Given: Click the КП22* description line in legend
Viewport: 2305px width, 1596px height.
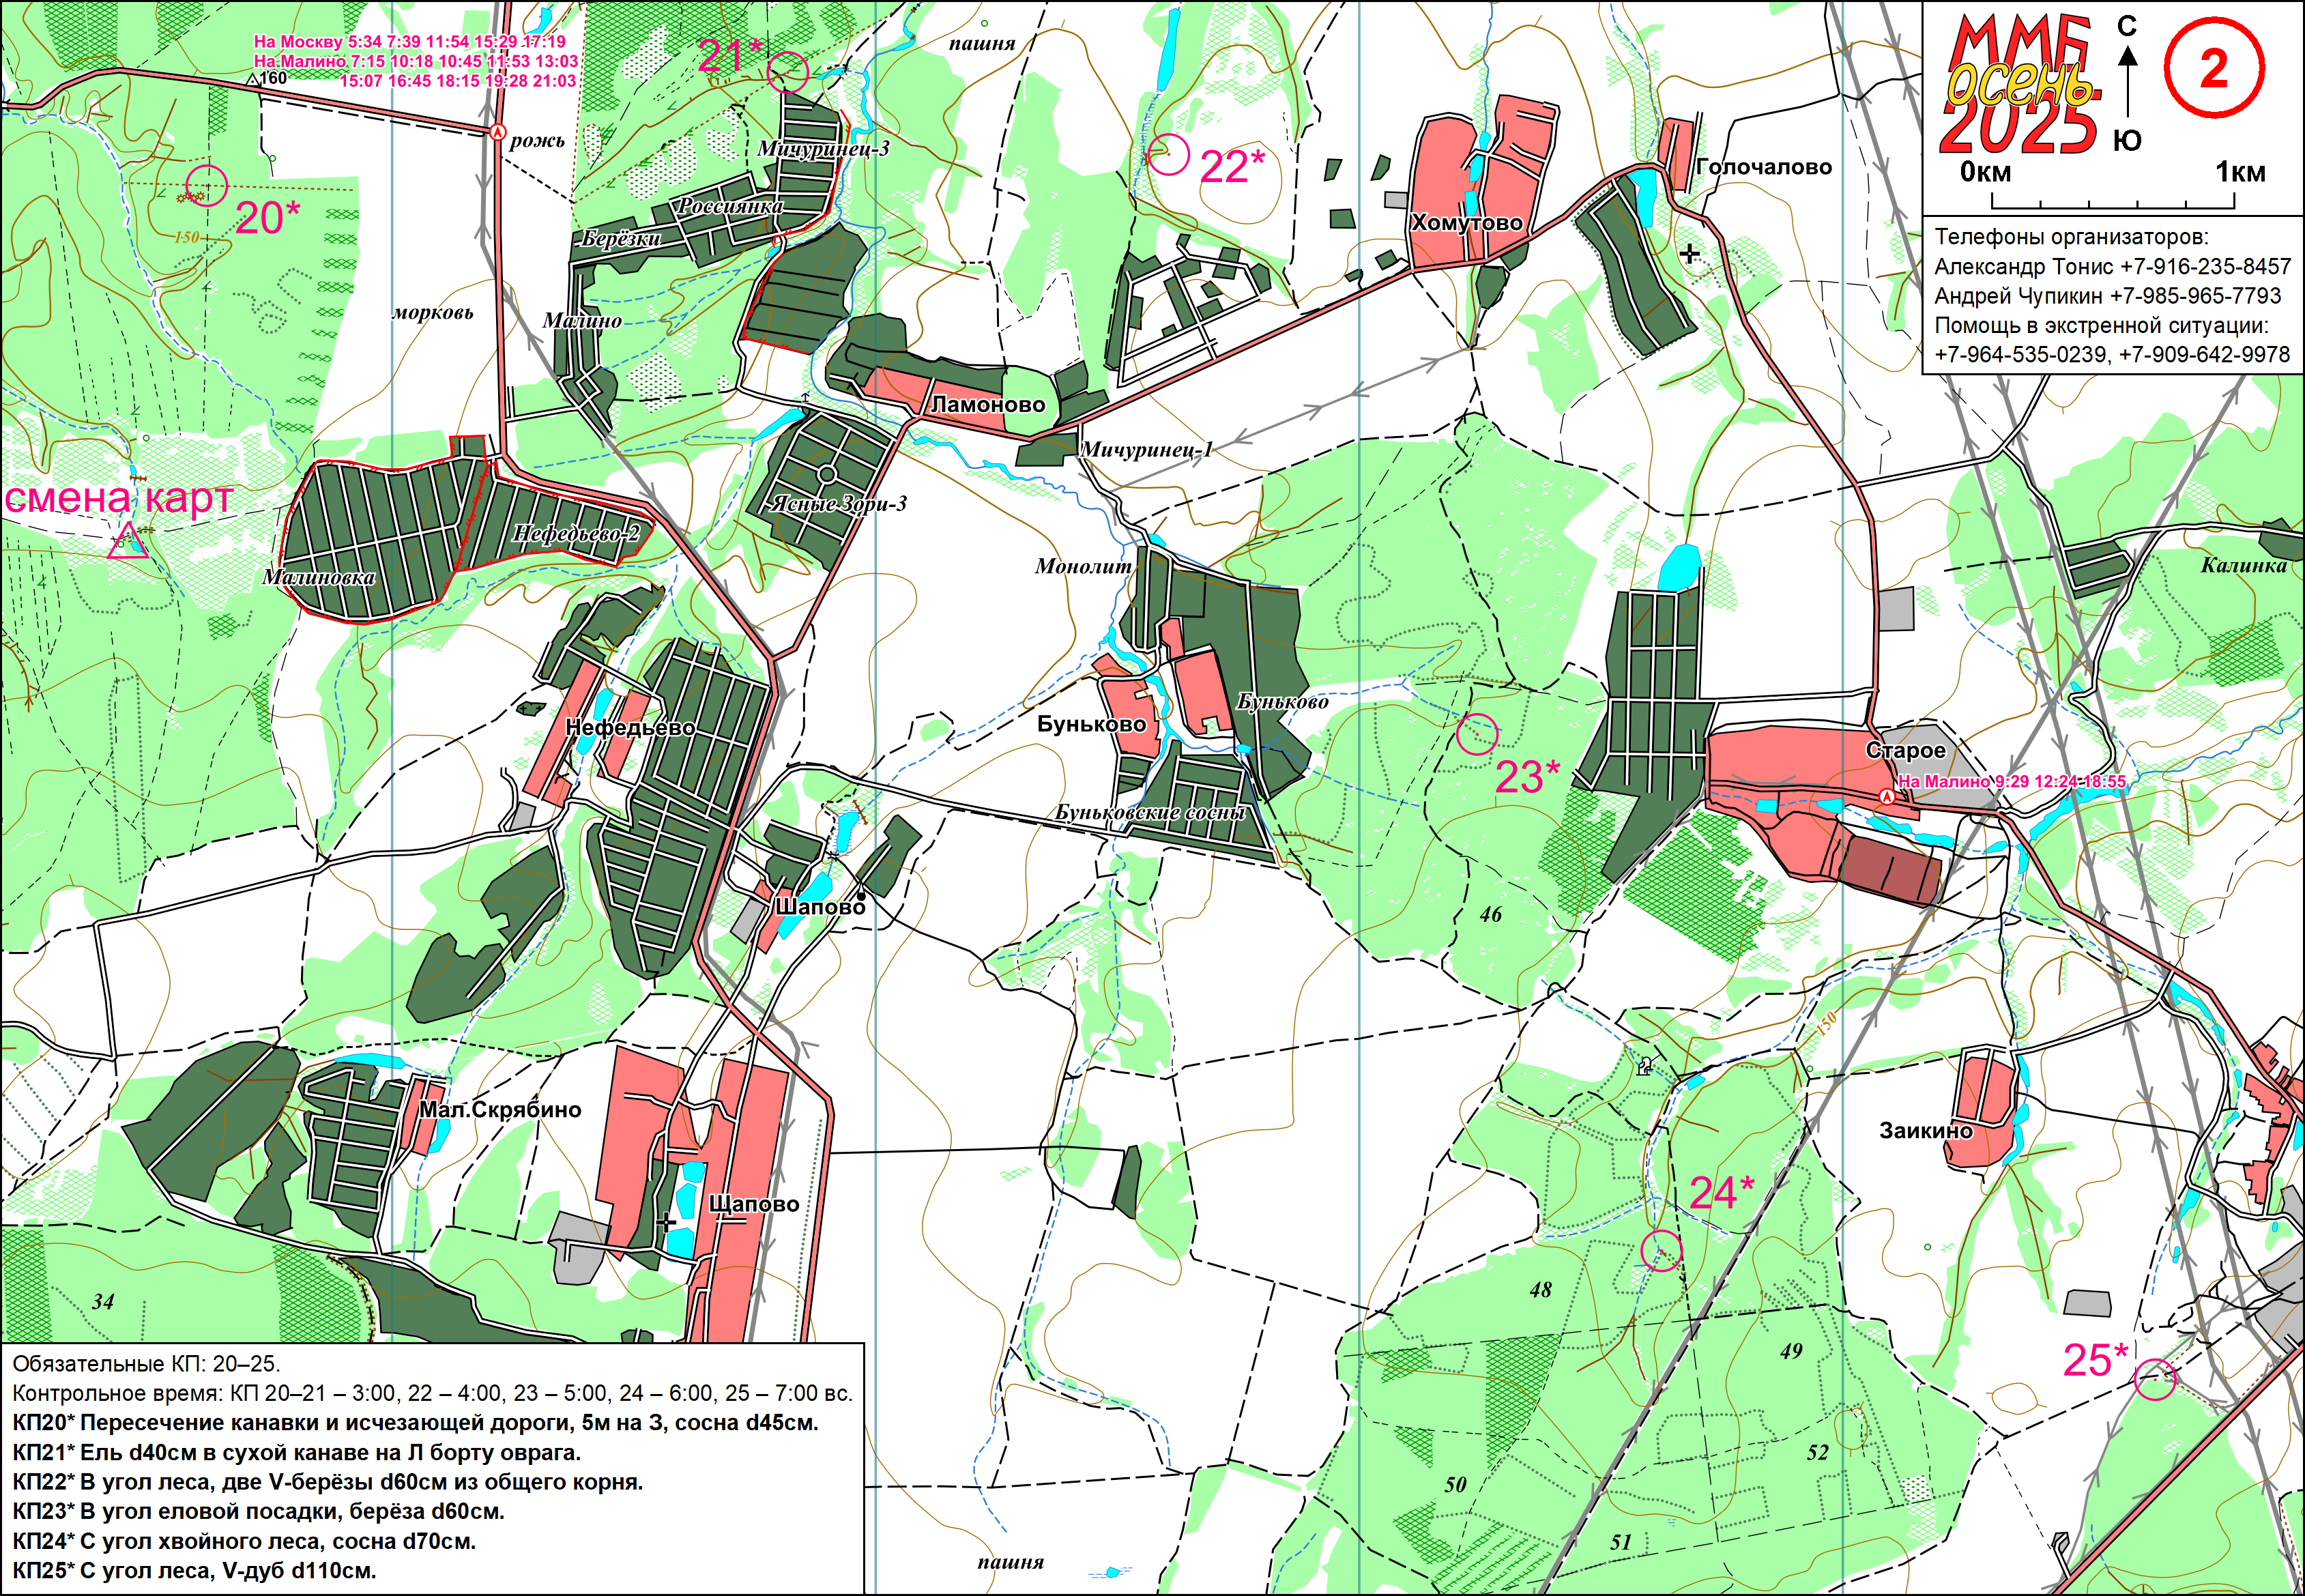Looking at the screenshot, I should [x=328, y=1481].
